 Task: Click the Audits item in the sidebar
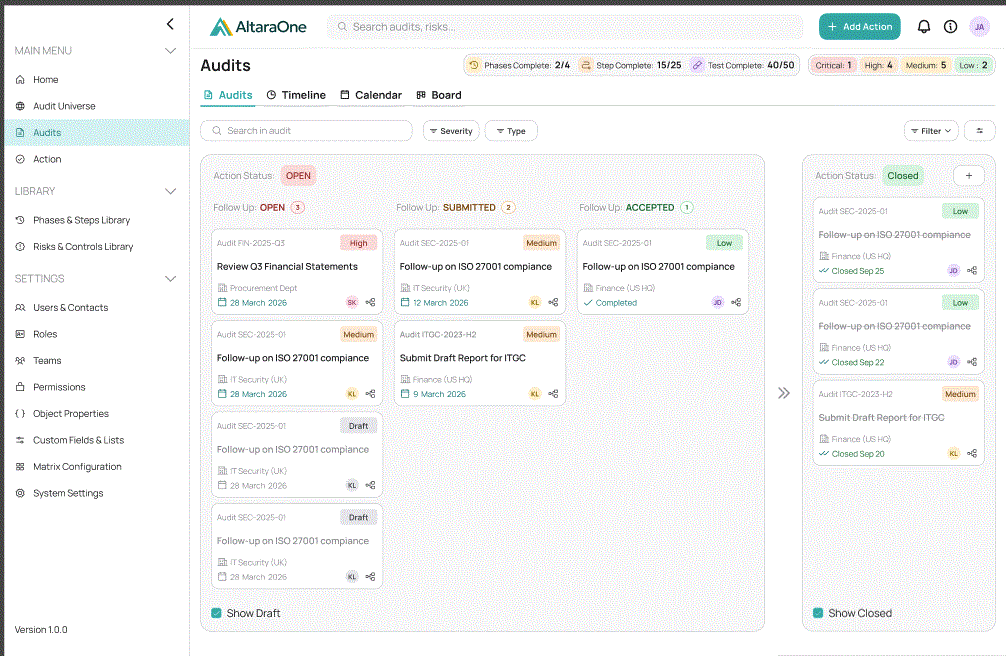(97, 132)
